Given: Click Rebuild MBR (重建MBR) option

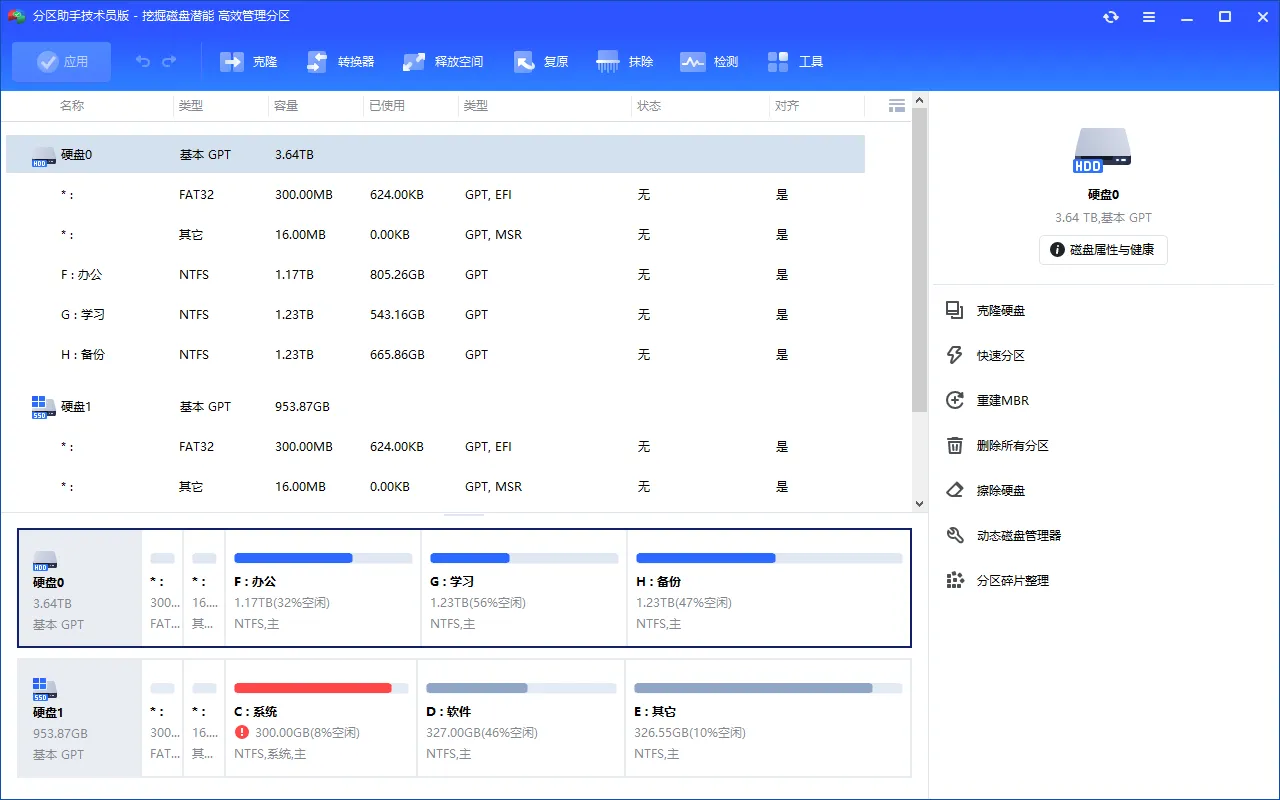Looking at the screenshot, I should point(1002,401).
